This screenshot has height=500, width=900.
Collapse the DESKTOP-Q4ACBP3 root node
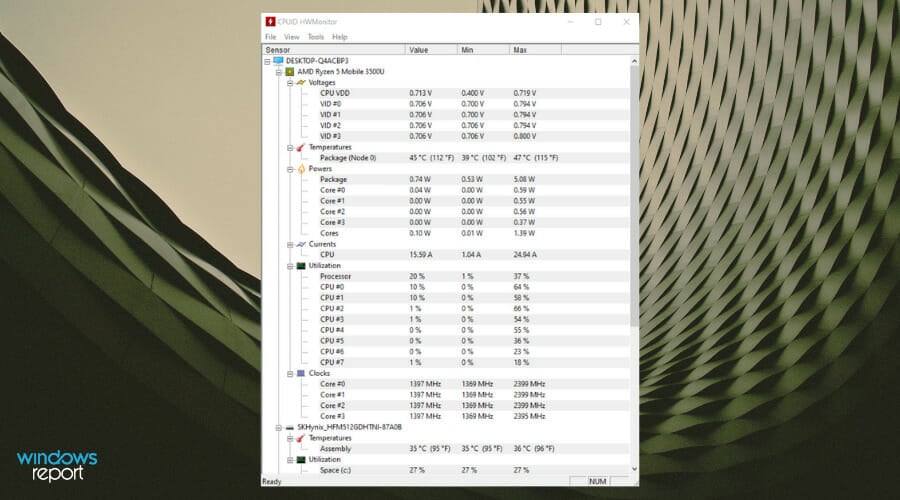tap(267, 61)
